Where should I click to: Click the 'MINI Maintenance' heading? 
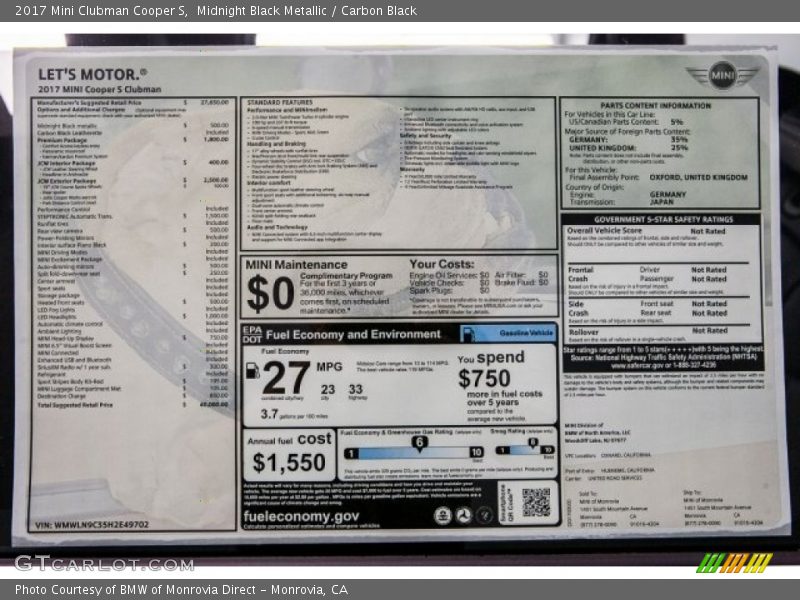click(x=296, y=264)
